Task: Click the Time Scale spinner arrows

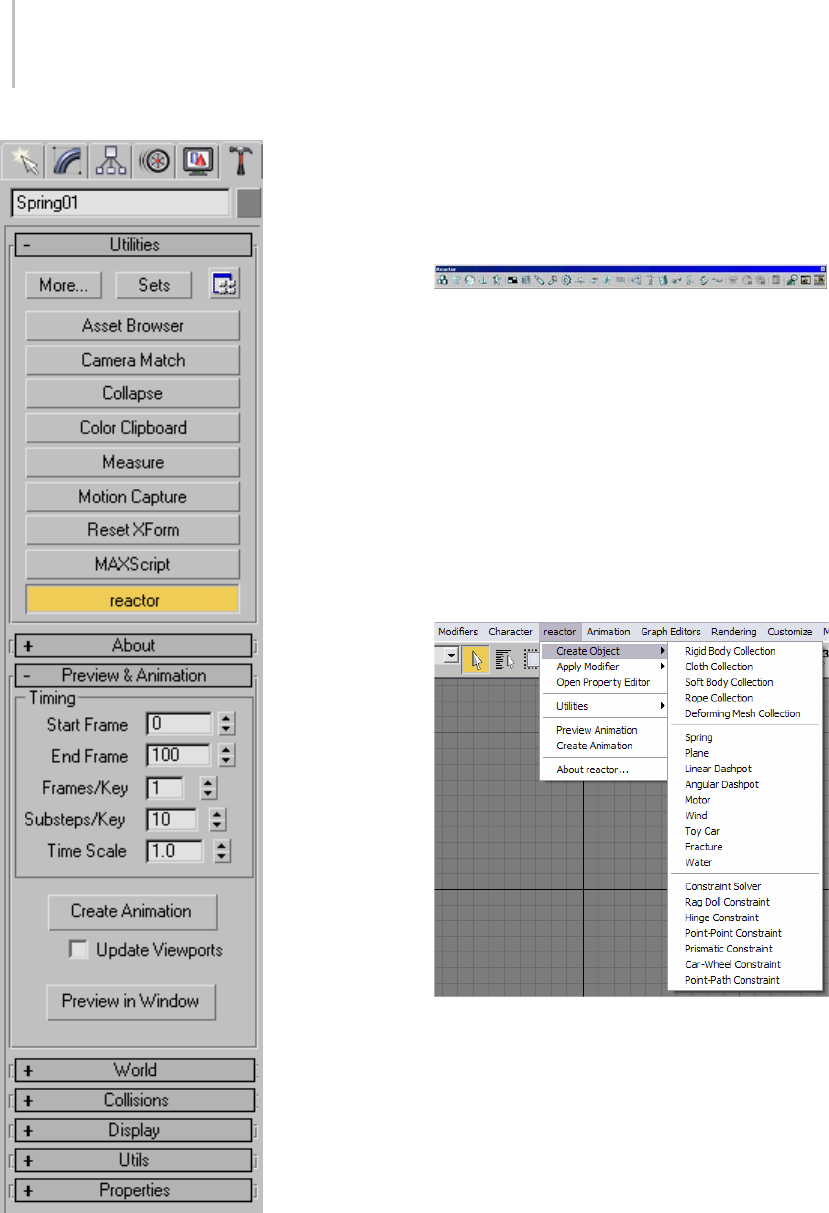Action: pyautogui.click(x=222, y=852)
